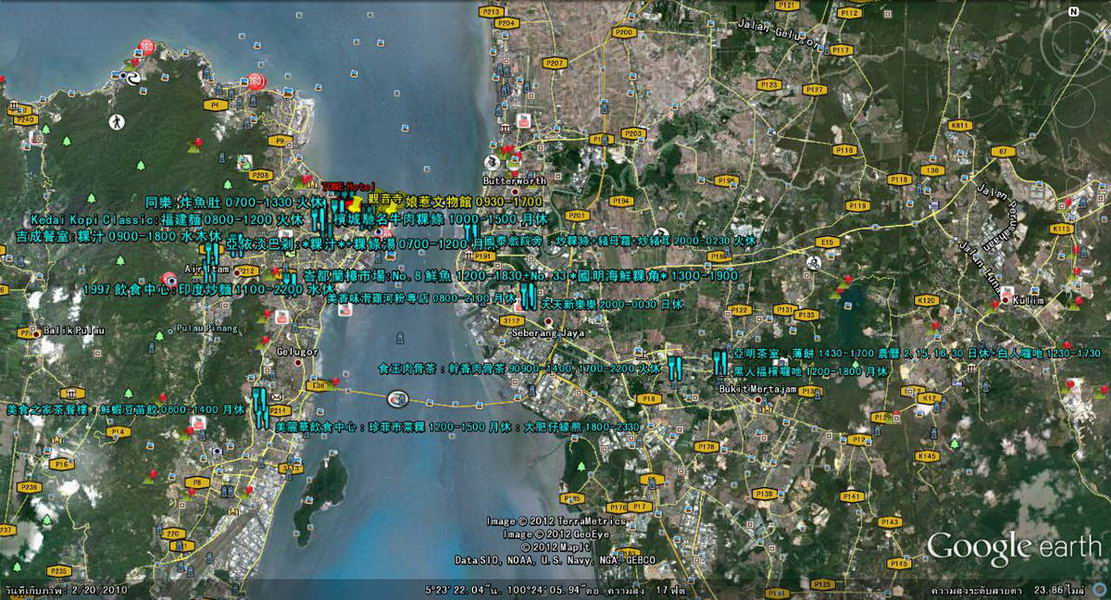
Task: Open the 娘惹文物館 0930-1700 placemark label
Action: coord(475,202)
